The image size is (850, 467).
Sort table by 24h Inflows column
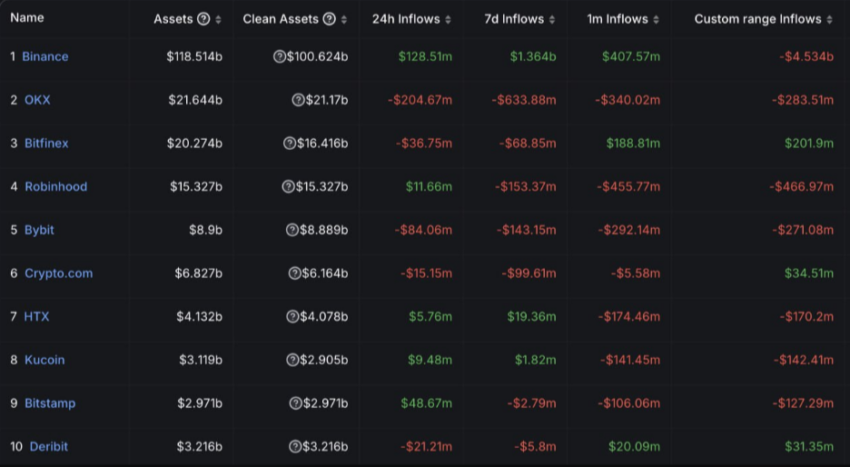(x=412, y=19)
